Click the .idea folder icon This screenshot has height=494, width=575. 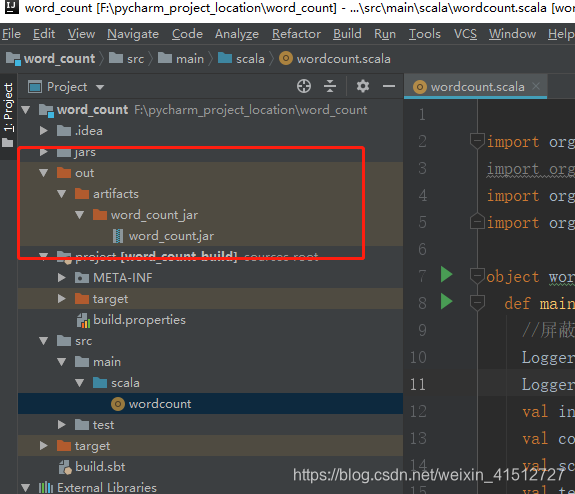(64, 131)
